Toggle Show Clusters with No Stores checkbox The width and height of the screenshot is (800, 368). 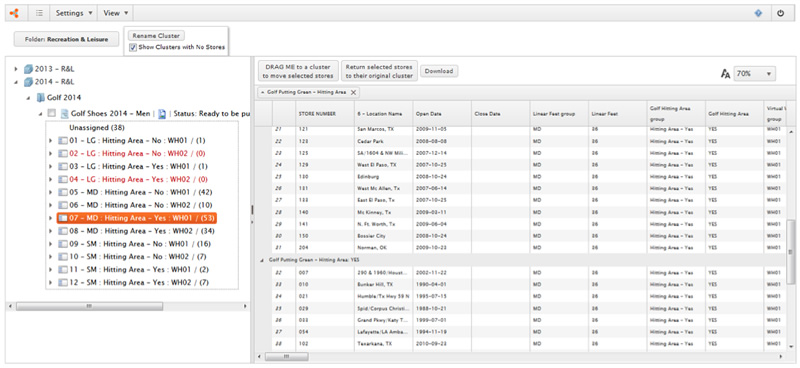coord(133,47)
